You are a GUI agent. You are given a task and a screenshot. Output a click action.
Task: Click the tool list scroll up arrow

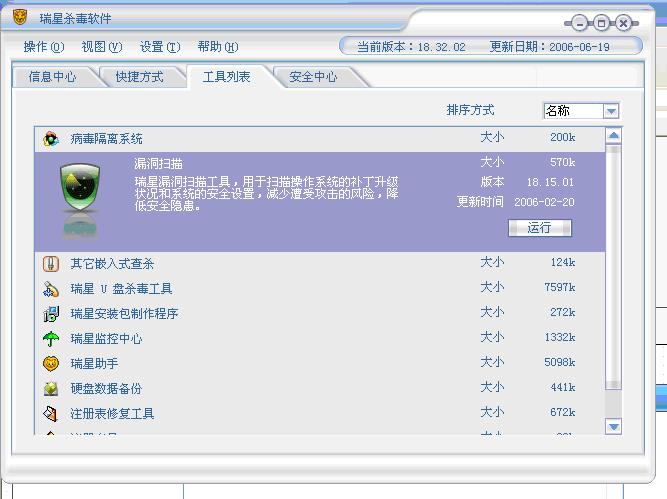[613, 136]
